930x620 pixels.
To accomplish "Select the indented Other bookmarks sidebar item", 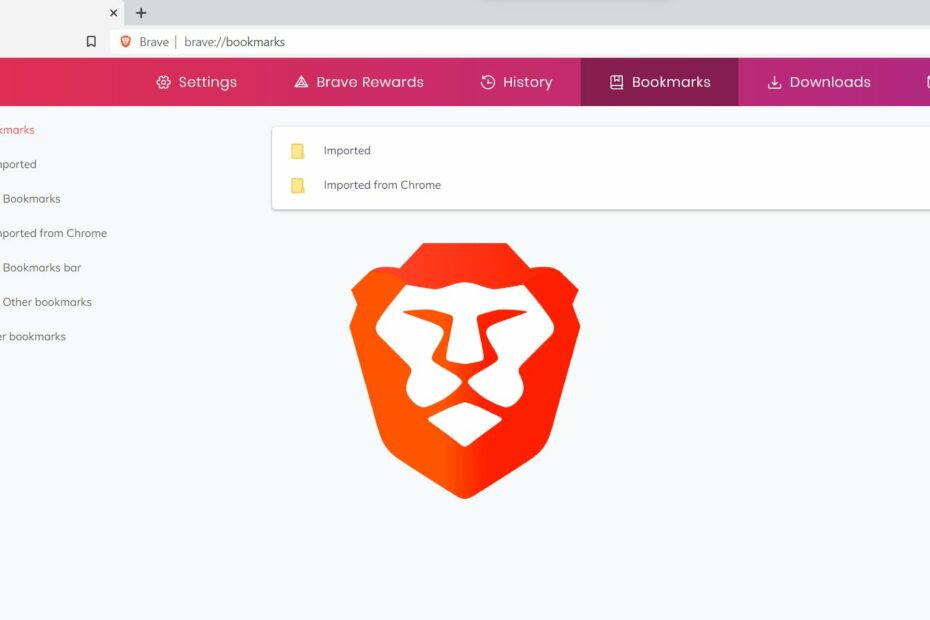I will click(x=47, y=302).
